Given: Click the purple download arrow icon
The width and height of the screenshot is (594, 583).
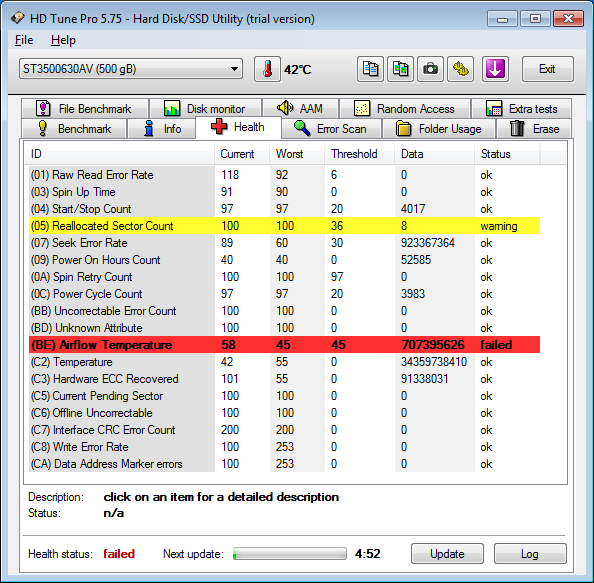Looking at the screenshot, I should coord(495,69).
